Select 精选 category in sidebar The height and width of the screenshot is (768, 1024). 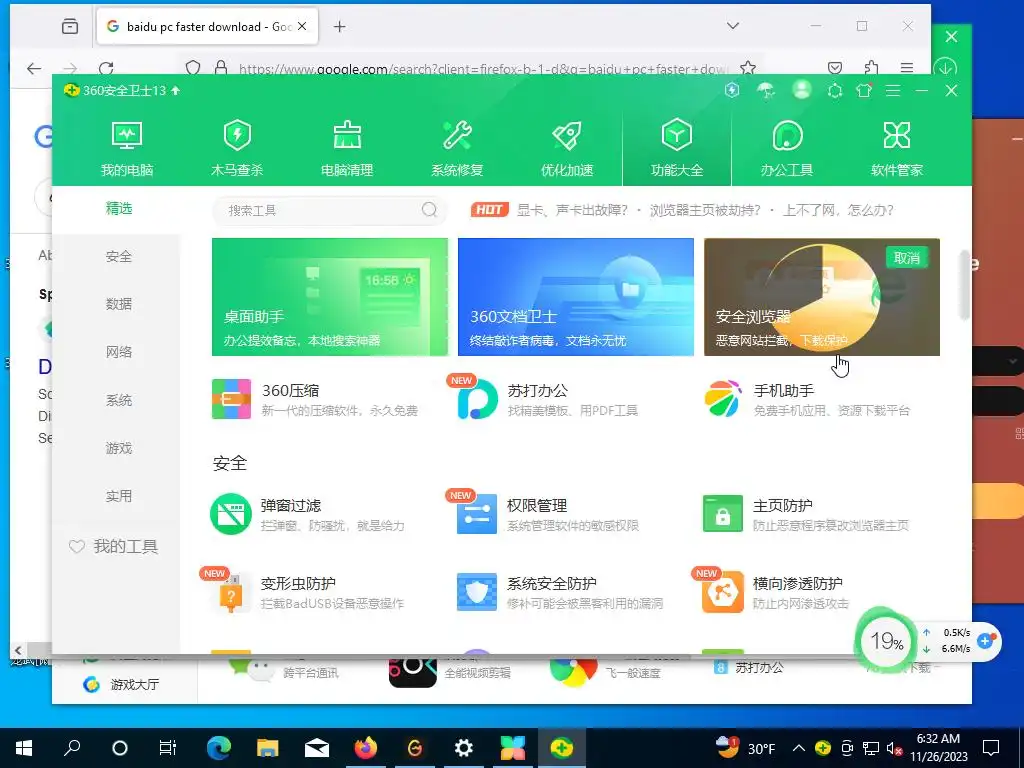(x=119, y=208)
